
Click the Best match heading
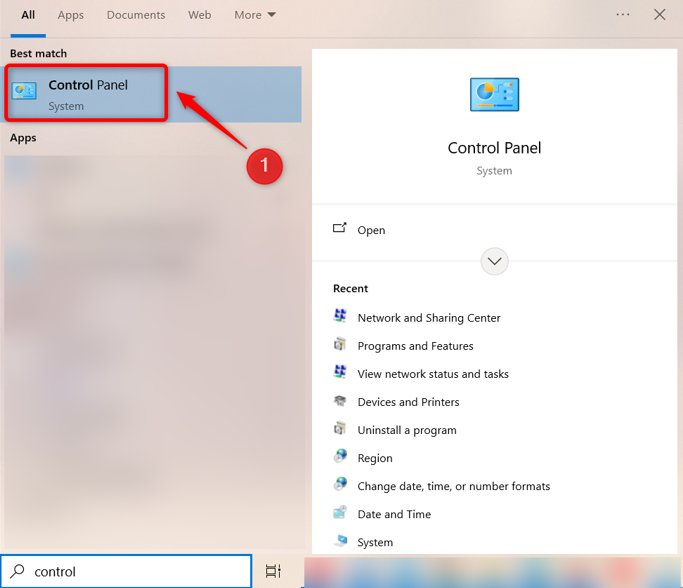(x=38, y=54)
